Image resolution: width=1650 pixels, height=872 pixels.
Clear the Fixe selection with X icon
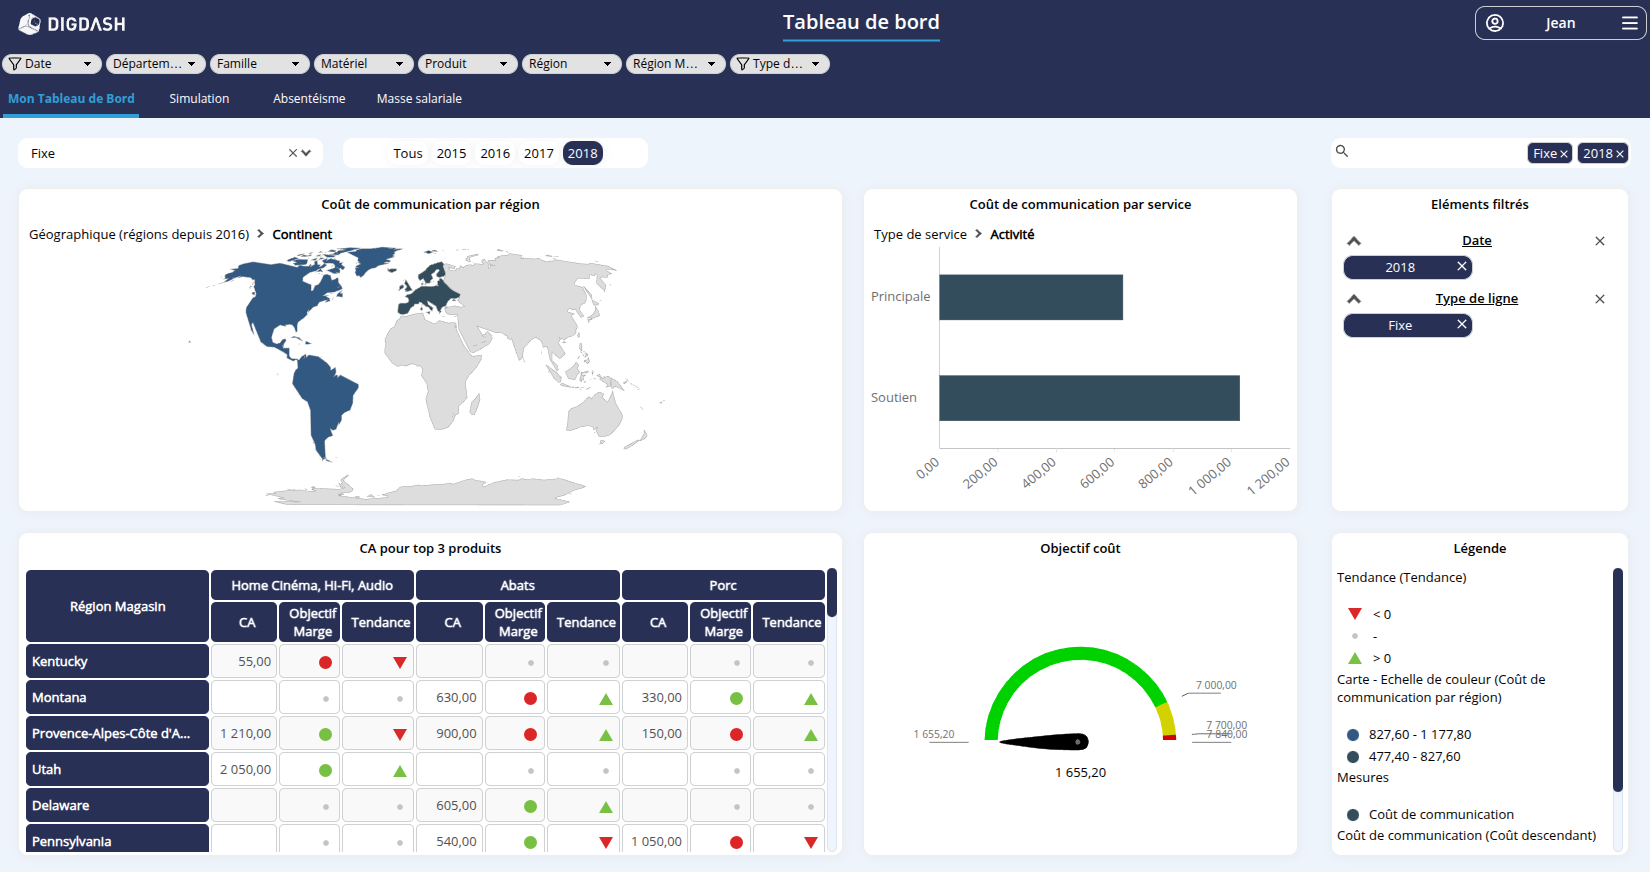click(293, 153)
